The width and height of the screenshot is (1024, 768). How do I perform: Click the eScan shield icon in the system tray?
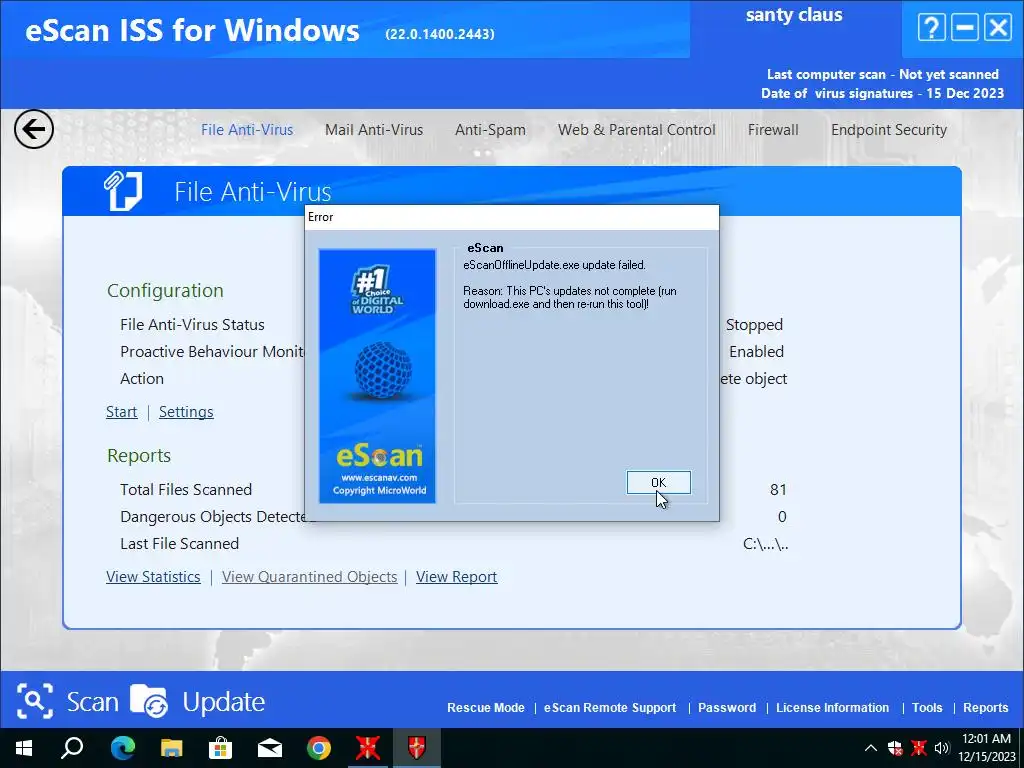pyautogui.click(x=895, y=748)
